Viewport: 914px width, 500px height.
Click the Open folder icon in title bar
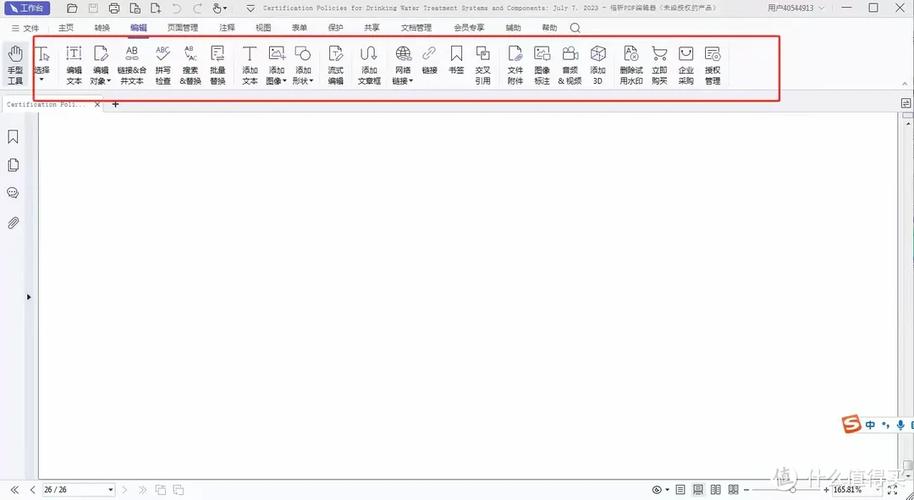[72, 8]
